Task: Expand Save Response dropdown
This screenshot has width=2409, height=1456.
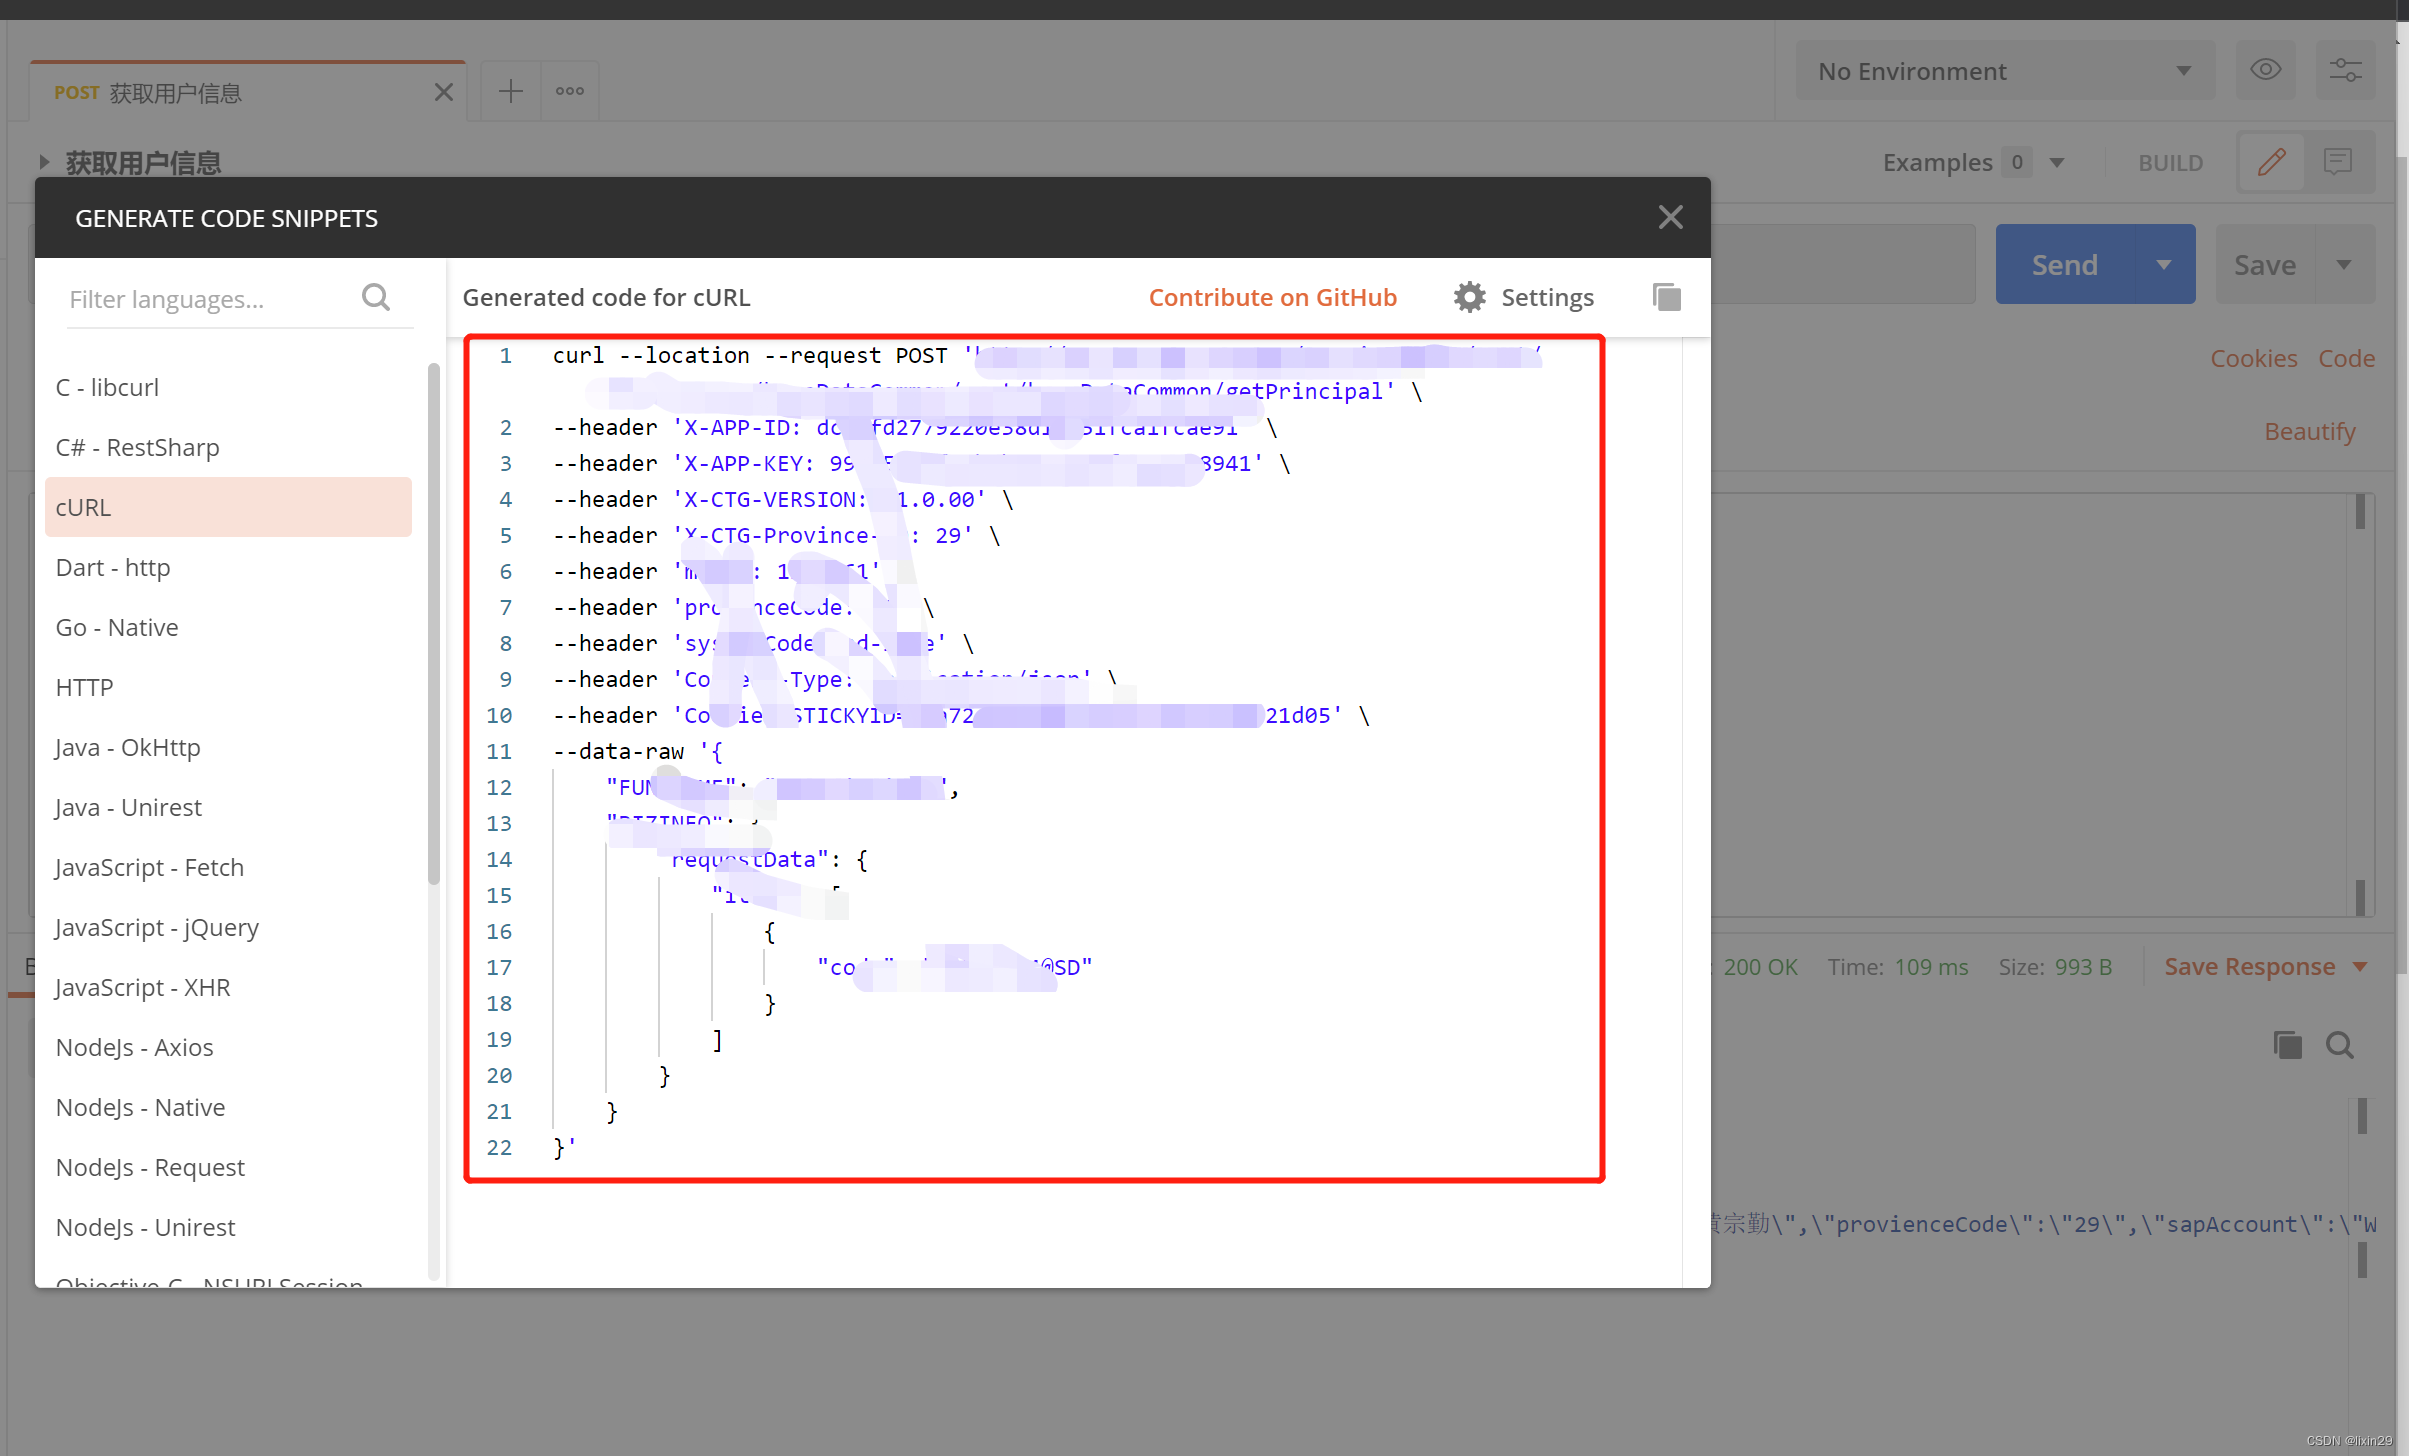Action: [x=2360, y=967]
